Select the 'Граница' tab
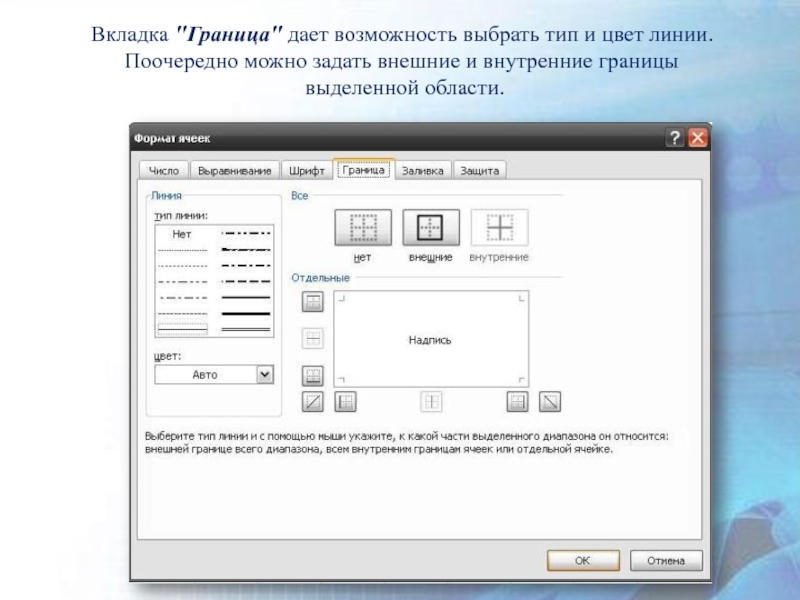The height and width of the screenshot is (600, 800). pos(363,169)
